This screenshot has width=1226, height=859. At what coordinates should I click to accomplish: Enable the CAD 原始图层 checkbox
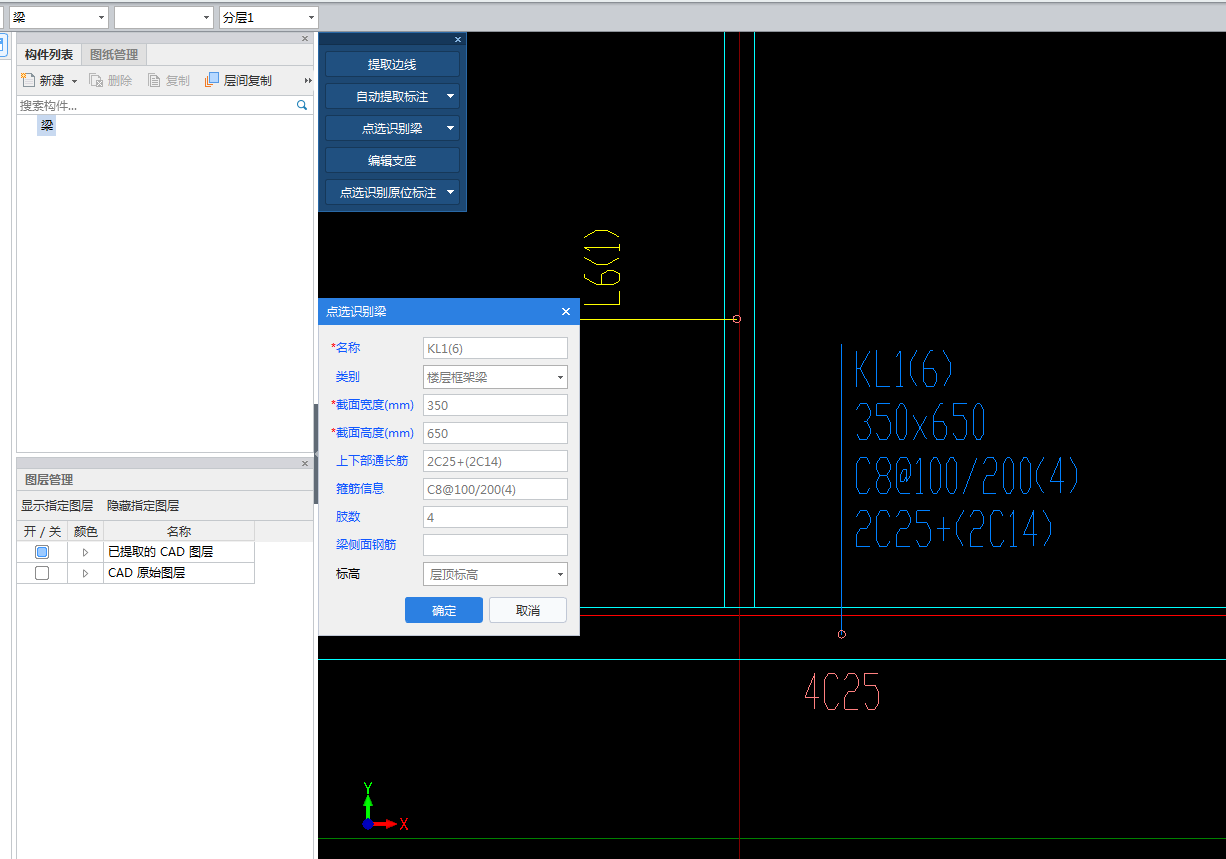pos(41,573)
